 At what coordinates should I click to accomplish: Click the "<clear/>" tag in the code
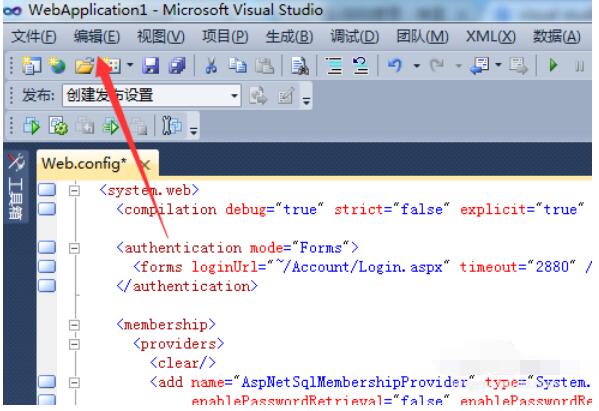point(183,363)
